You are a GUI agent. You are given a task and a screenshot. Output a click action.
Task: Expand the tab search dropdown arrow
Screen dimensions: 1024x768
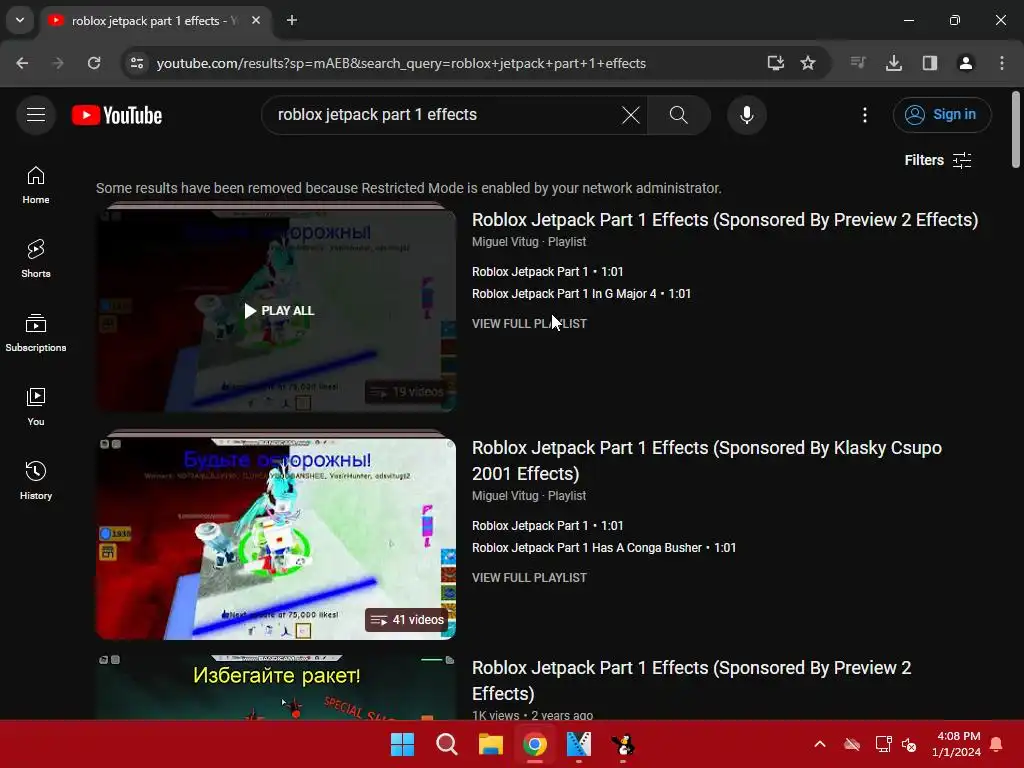20,20
